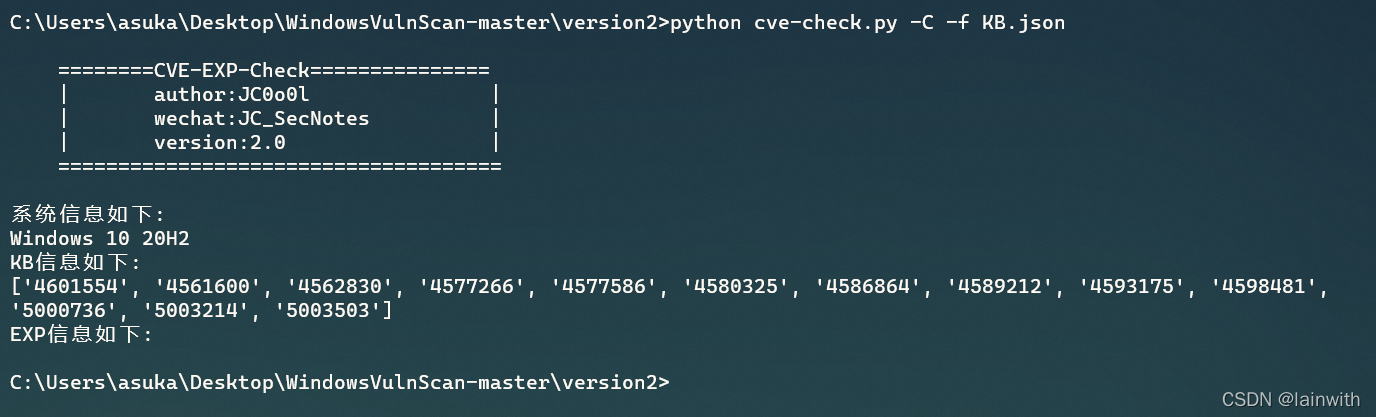This screenshot has width=1376, height=417.
Task: Click the python cve-check.py command text
Action: pos(783,22)
